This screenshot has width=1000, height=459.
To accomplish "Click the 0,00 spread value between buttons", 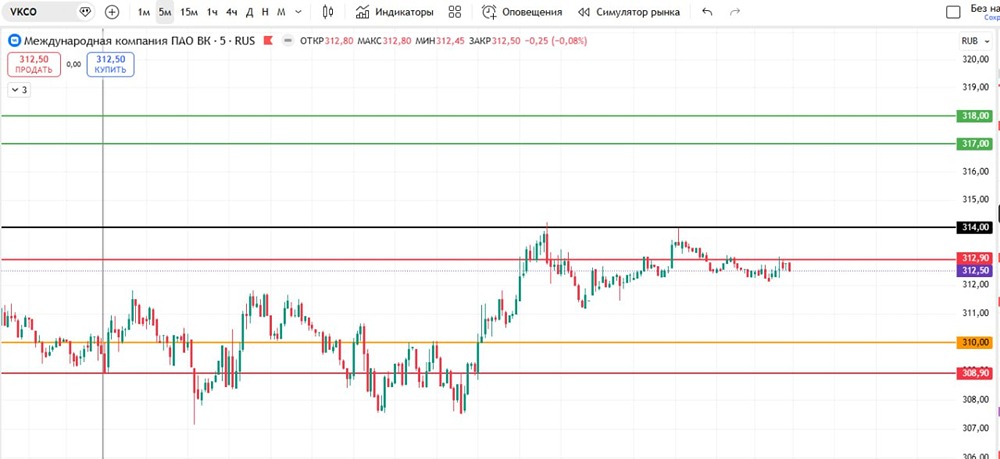I will tap(74, 64).
